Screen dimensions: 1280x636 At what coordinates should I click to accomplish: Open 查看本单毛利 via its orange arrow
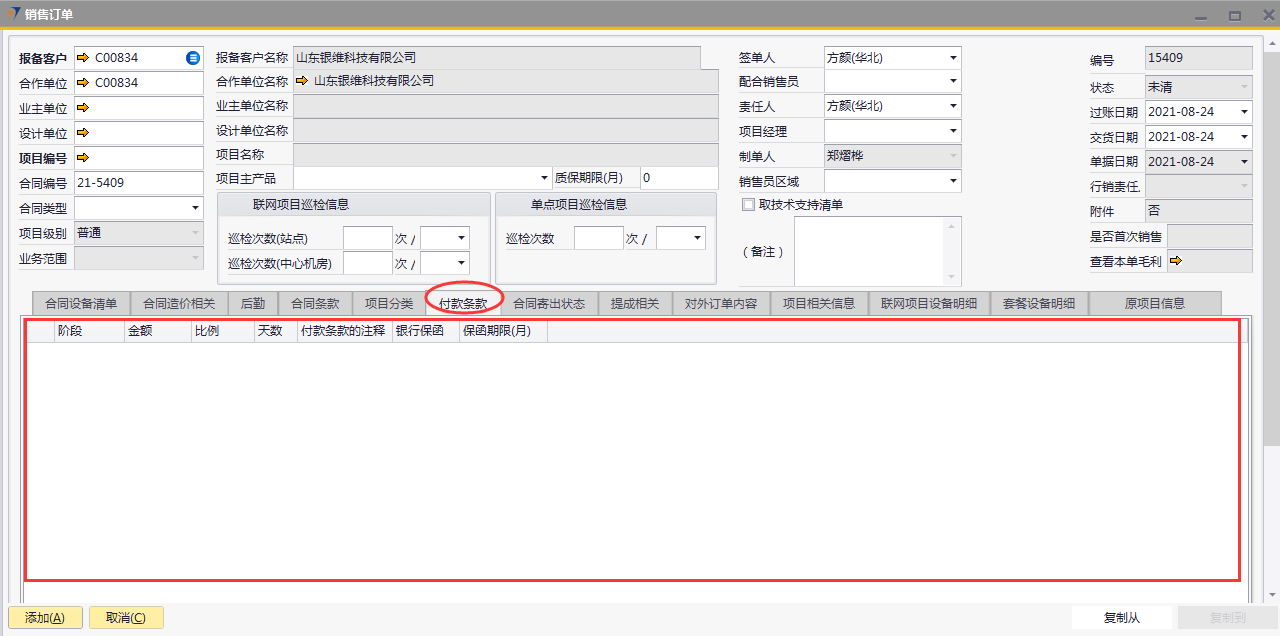click(1176, 261)
